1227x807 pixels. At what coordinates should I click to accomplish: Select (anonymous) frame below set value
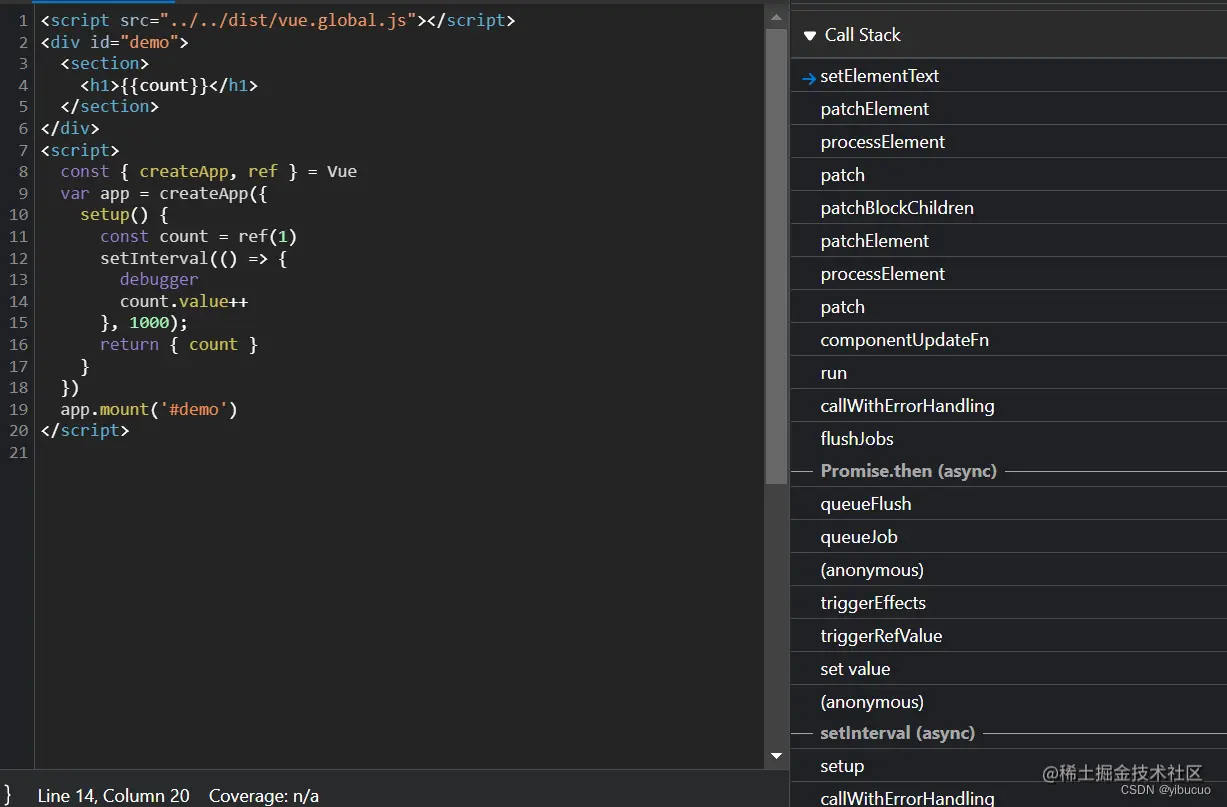click(1009, 702)
